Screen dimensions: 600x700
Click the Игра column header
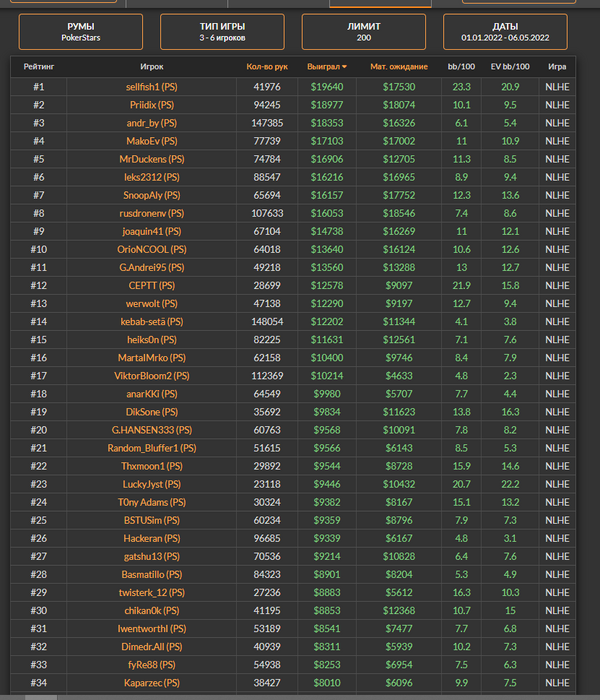tap(557, 67)
